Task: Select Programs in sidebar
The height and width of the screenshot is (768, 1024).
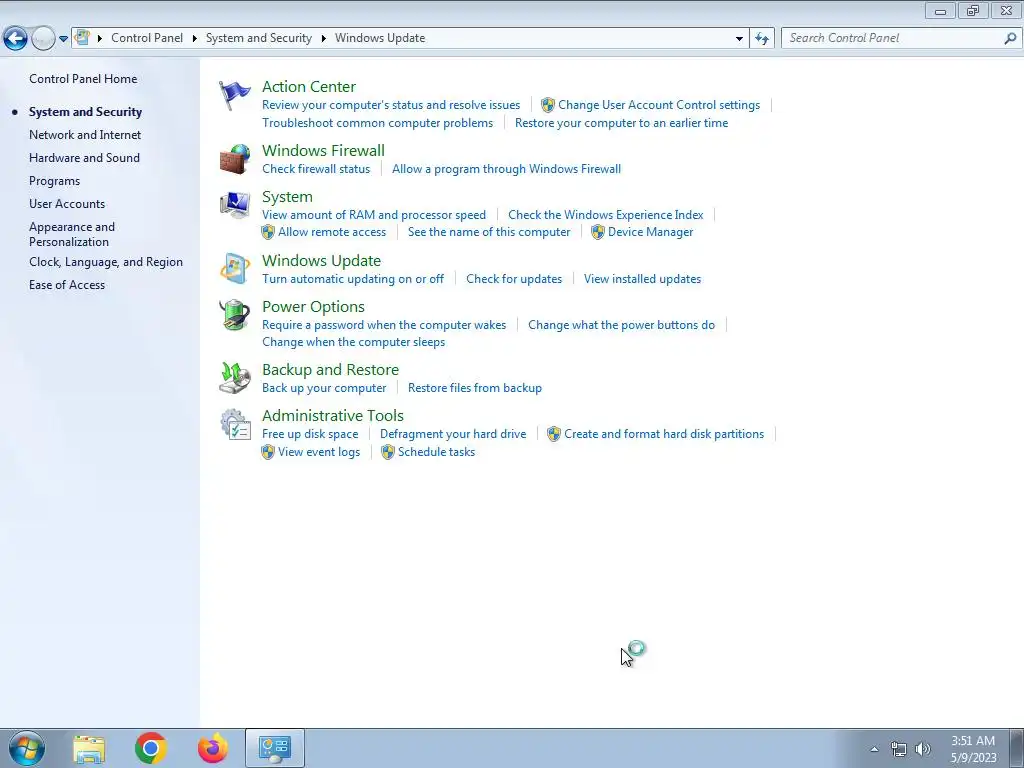Action: click(x=54, y=181)
